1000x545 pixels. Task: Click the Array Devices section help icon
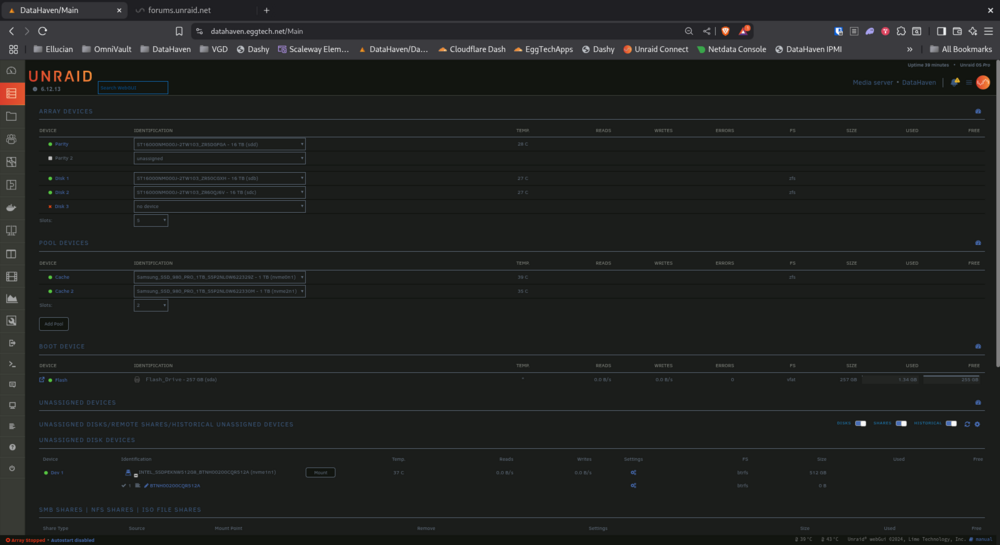click(x=978, y=112)
